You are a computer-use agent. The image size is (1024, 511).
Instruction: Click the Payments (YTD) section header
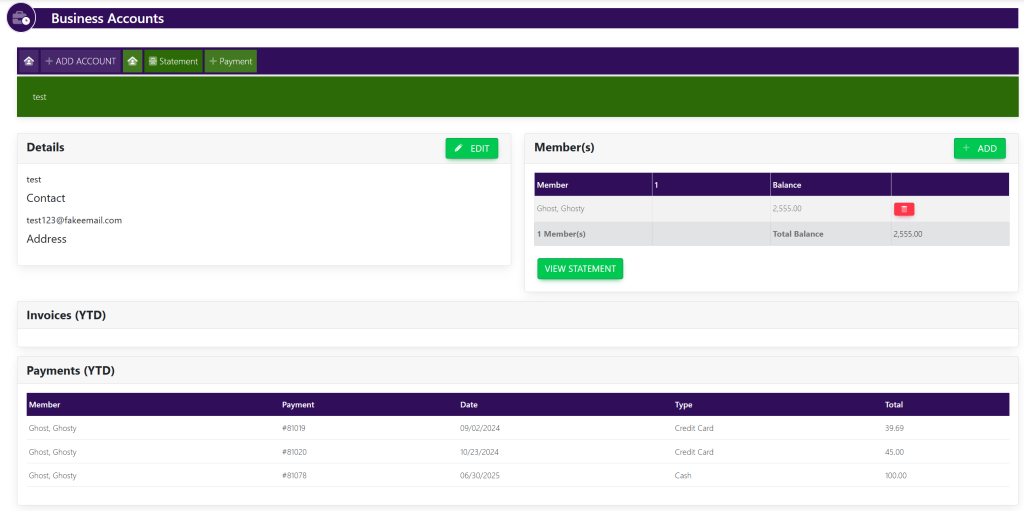(70, 370)
